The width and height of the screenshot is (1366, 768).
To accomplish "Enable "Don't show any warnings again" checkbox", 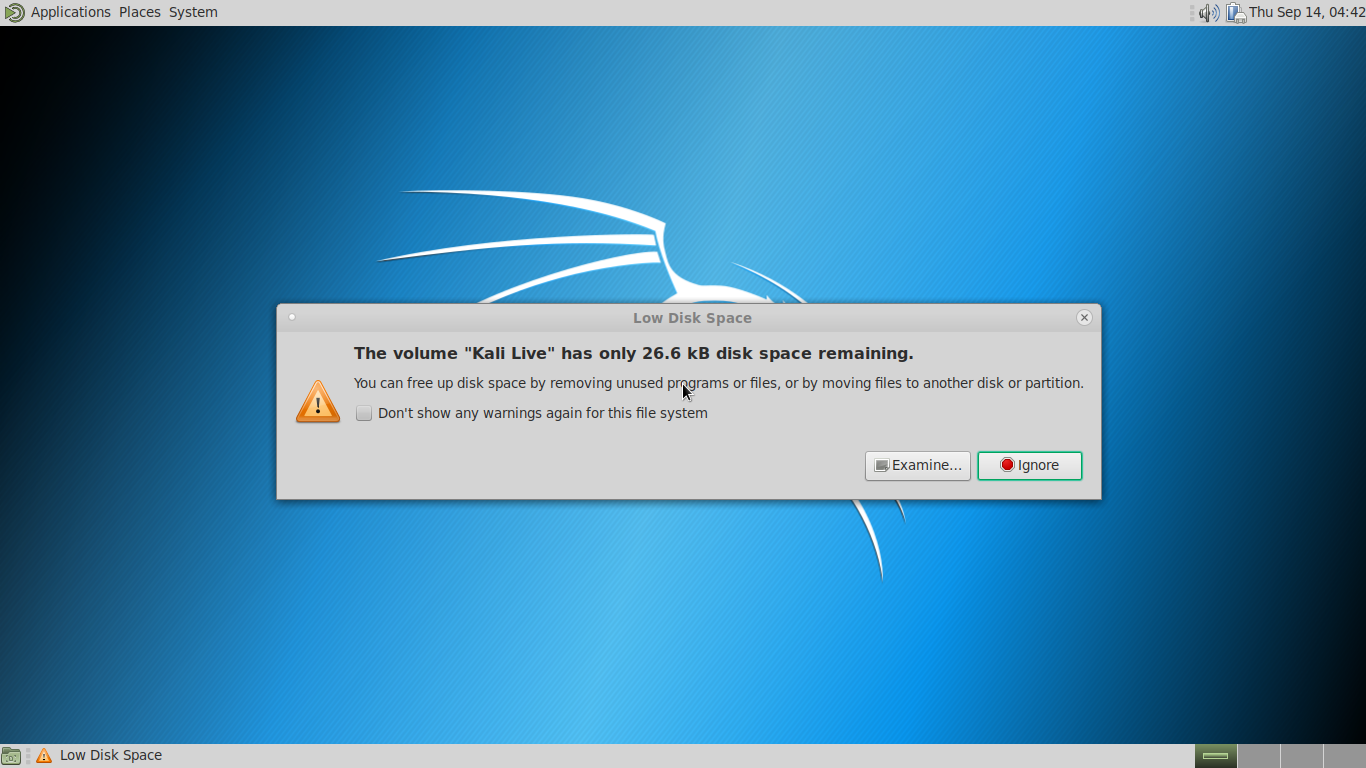I will 364,413.
